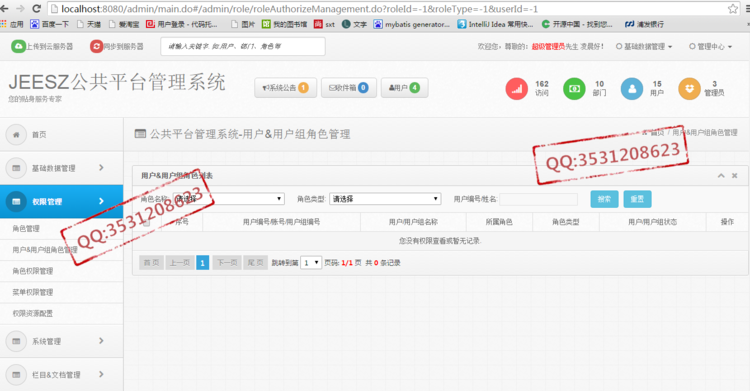Click the 尾页 pagination button

point(255,263)
